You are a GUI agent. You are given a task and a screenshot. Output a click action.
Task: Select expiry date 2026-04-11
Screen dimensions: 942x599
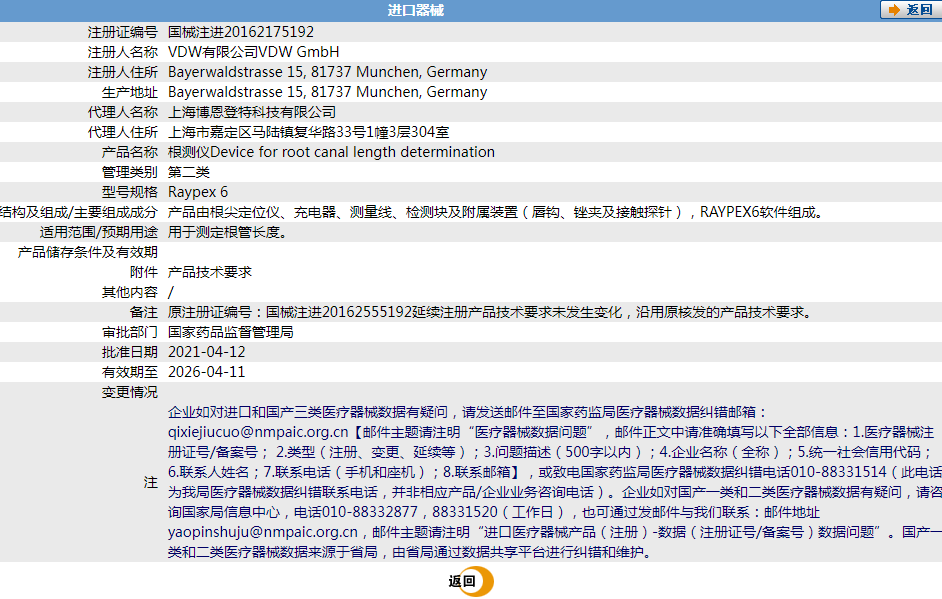(x=207, y=372)
